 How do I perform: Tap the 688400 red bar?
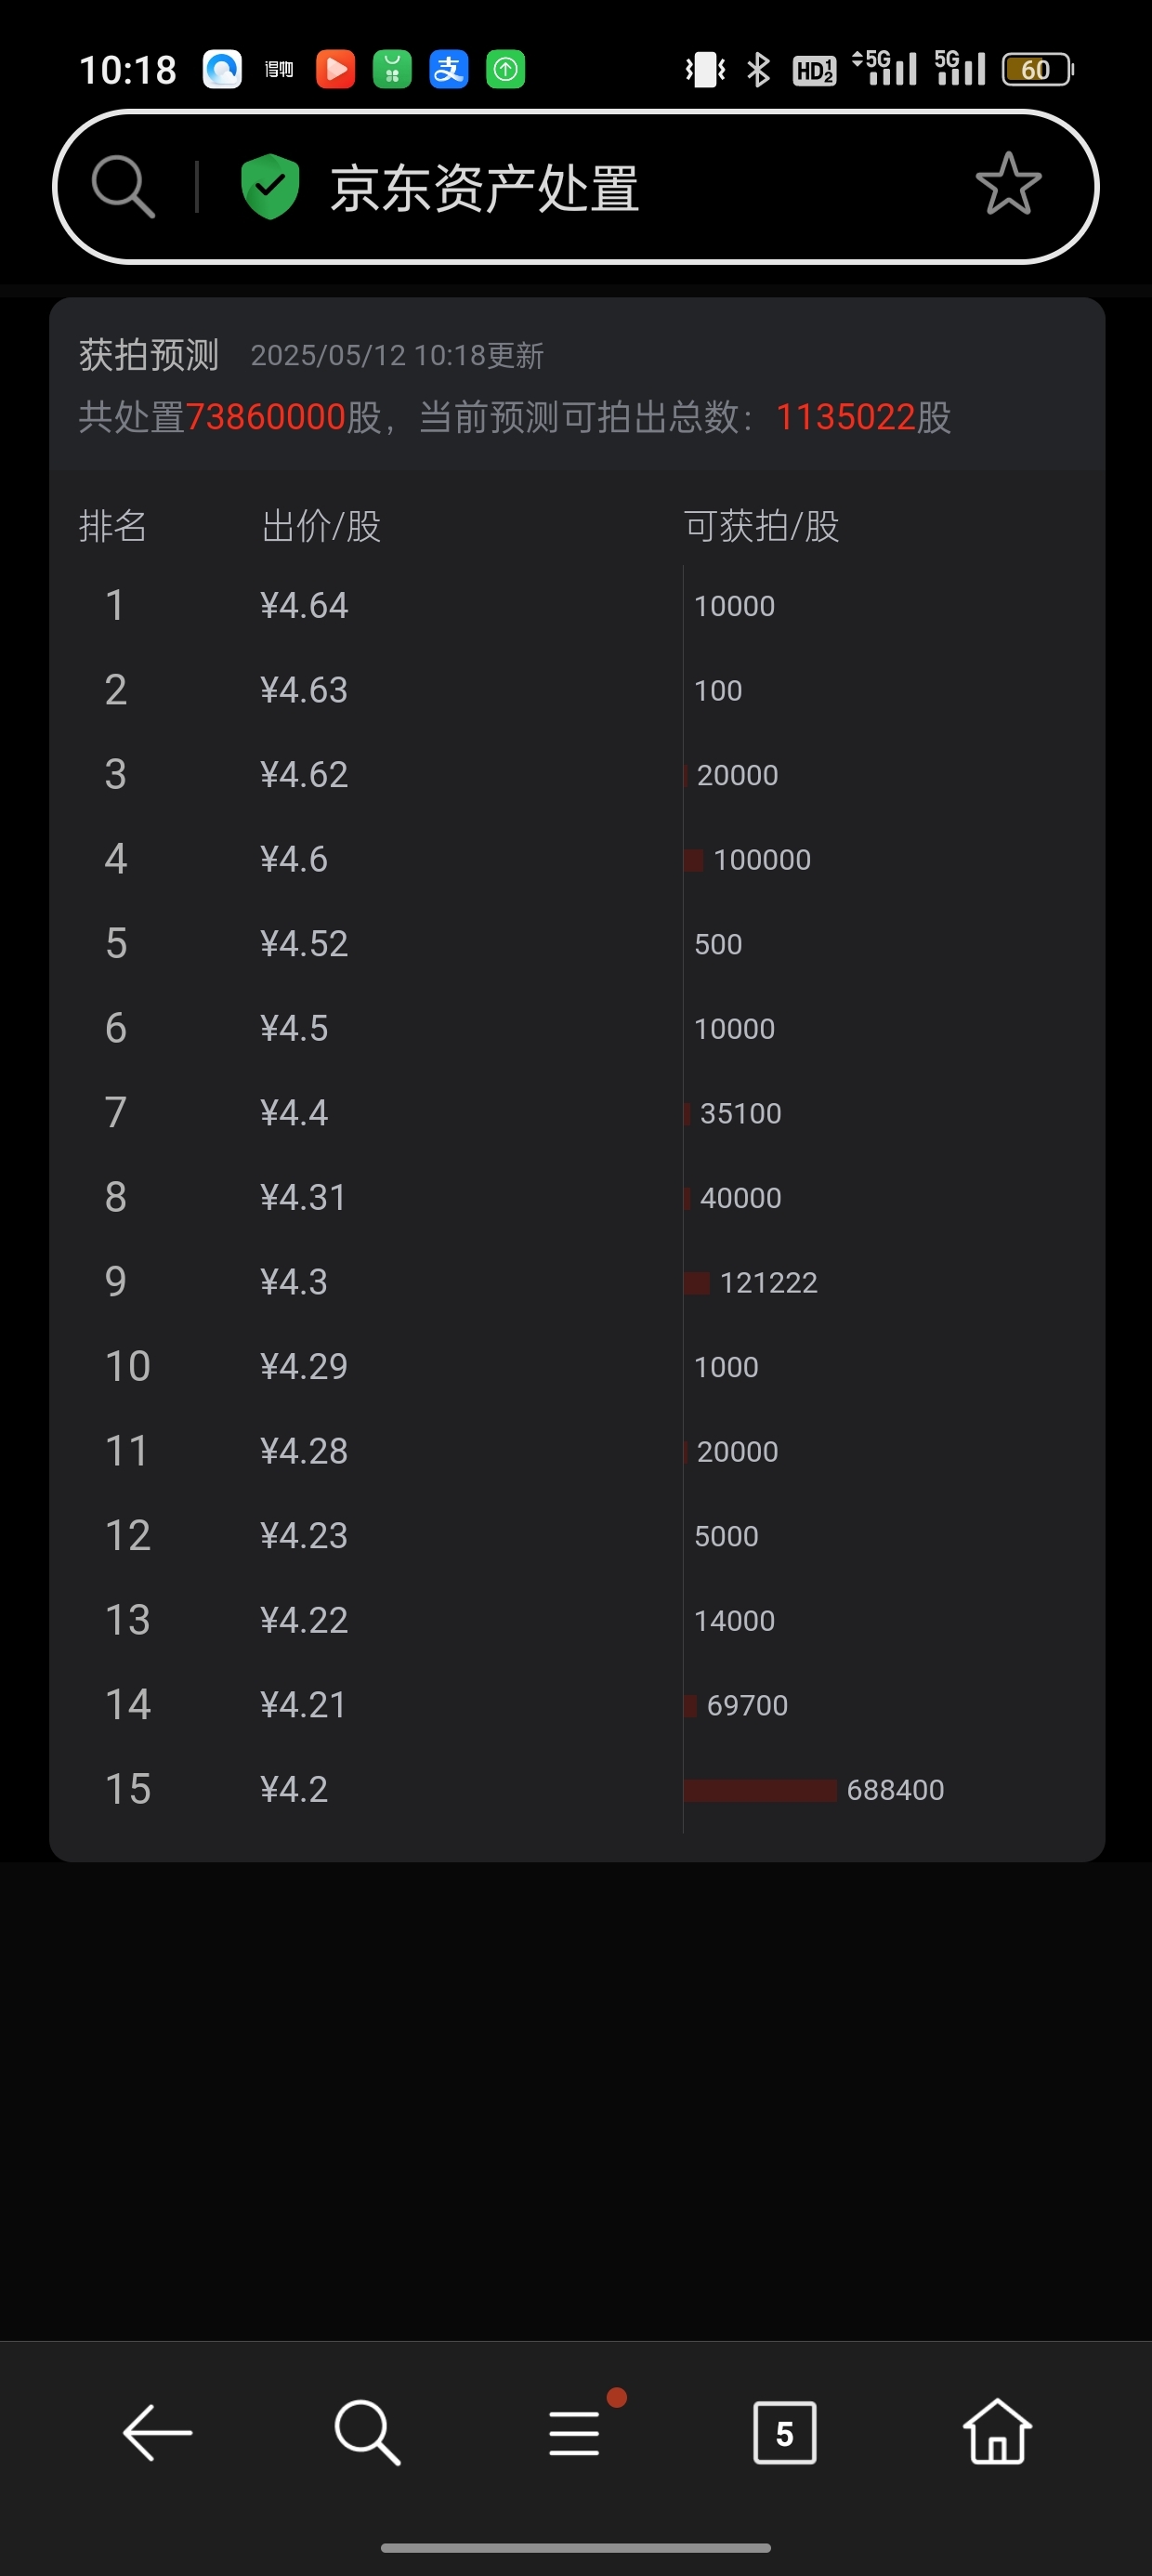(760, 1790)
